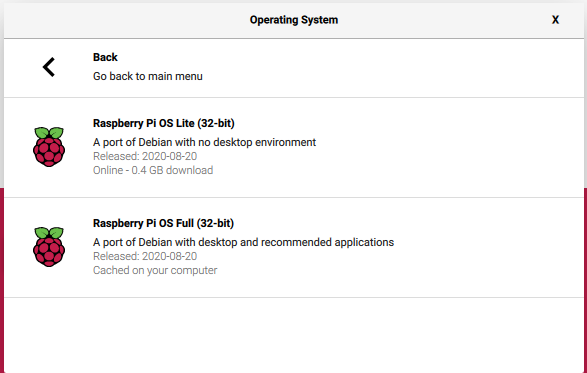
Task: Click "Go back to main menu" text
Action: click(147, 76)
